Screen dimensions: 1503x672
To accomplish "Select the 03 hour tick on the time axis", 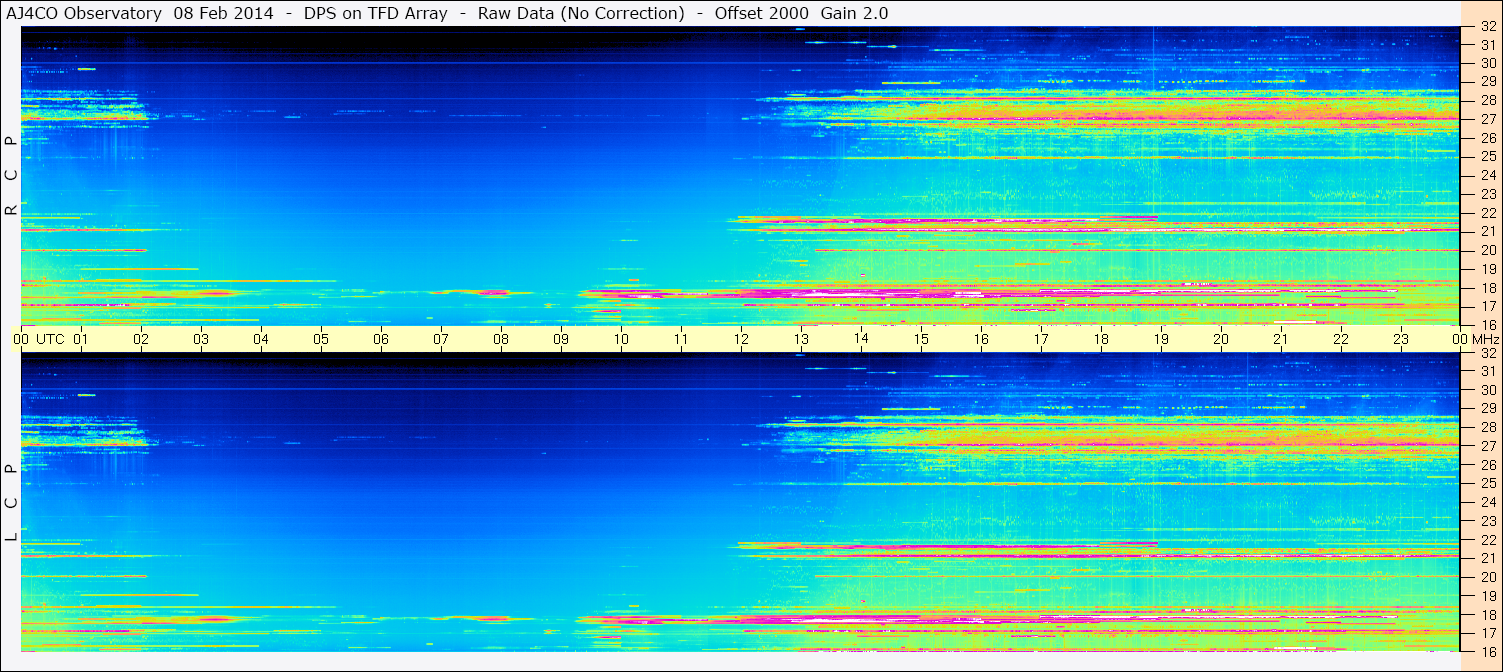I will (201, 339).
